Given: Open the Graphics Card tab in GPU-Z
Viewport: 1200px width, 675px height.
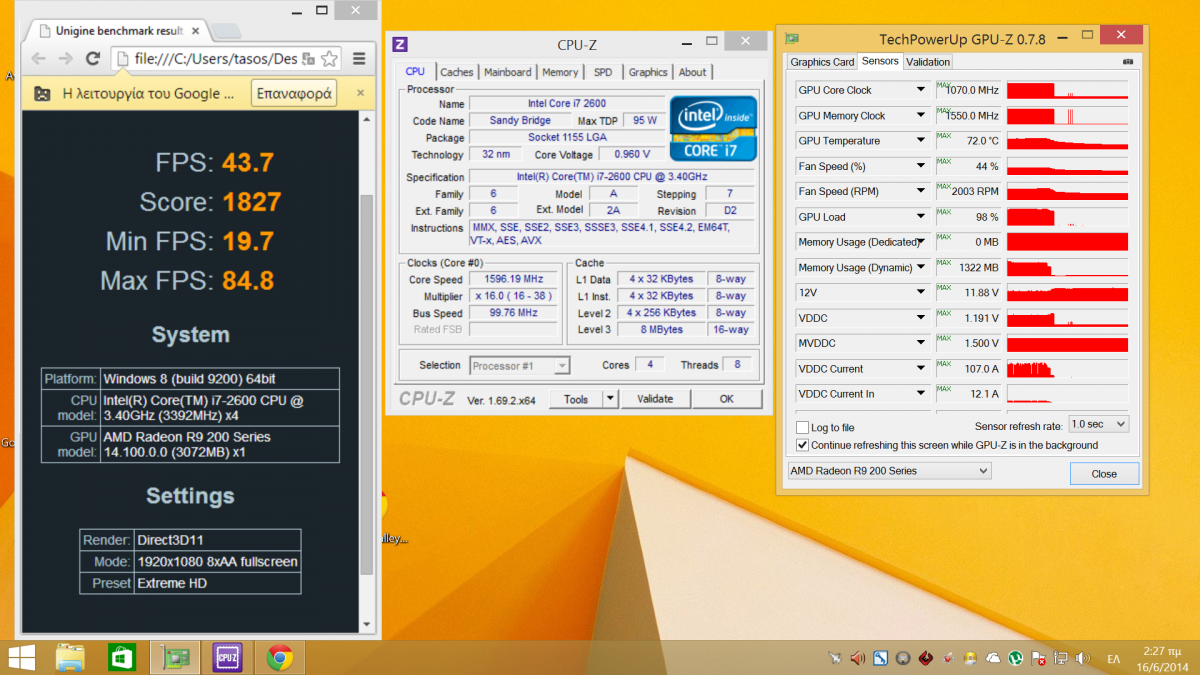Looking at the screenshot, I should 823,62.
